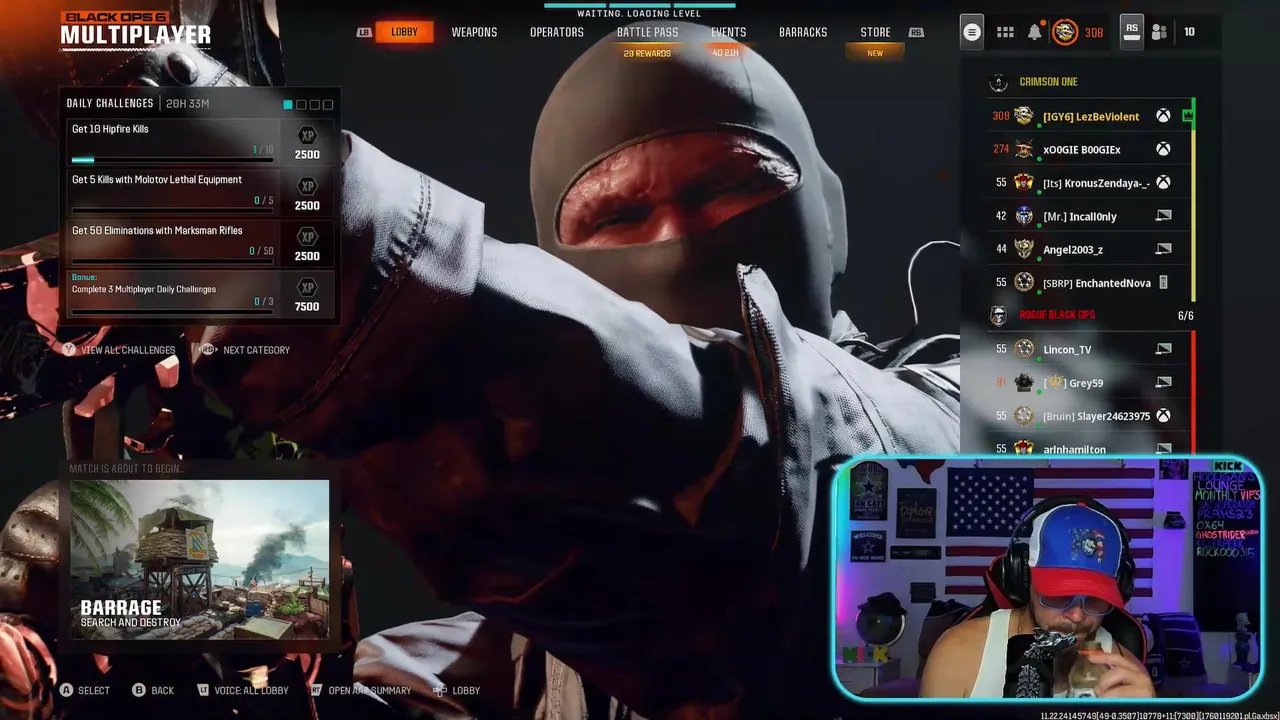Click the A button Select prompt icon

pyautogui.click(x=66, y=690)
